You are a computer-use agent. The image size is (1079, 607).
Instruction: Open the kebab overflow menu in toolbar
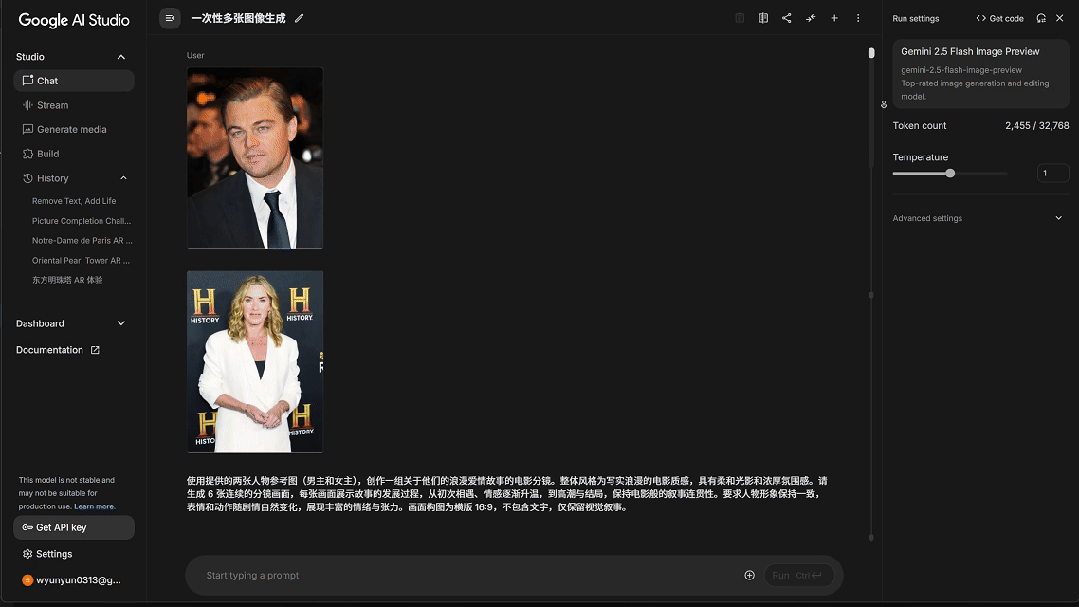pos(858,18)
